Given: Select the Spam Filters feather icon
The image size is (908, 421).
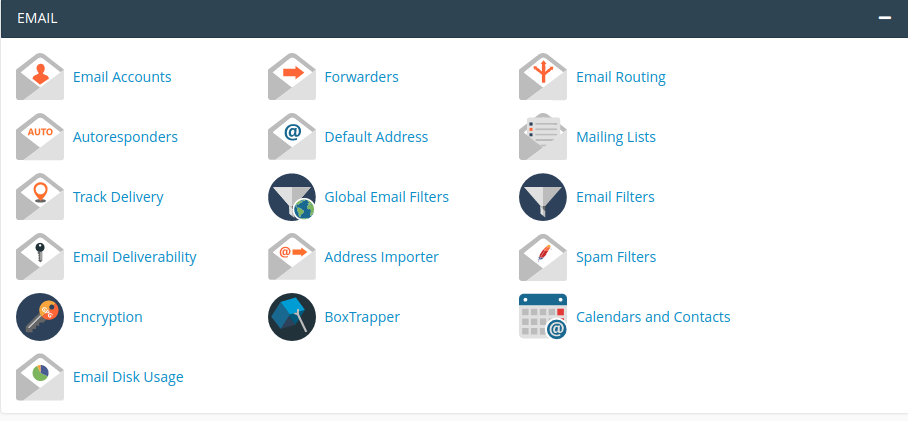Looking at the screenshot, I should tap(543, 257).
